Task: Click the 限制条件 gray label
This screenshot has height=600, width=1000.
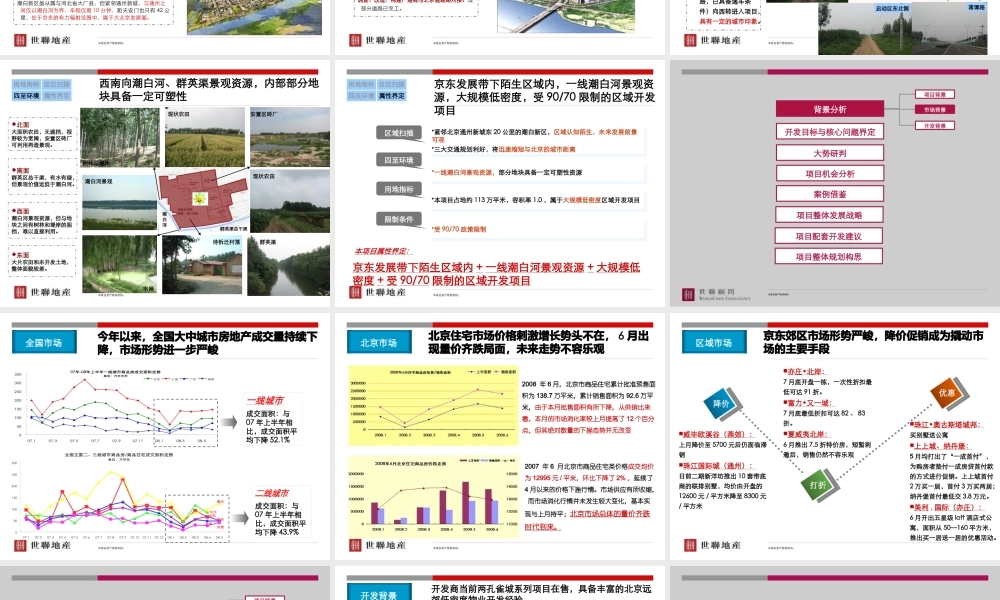Action: pyautogui.click(x=399, y=219)
